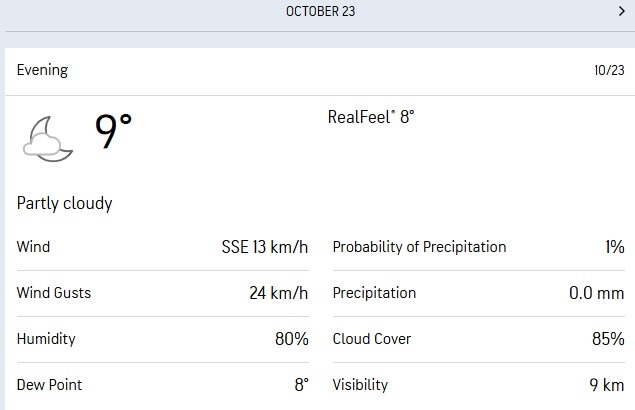Select the Cloud Cover label
The width and height of the screenshot is (635, 410).
tap(372, 339)
